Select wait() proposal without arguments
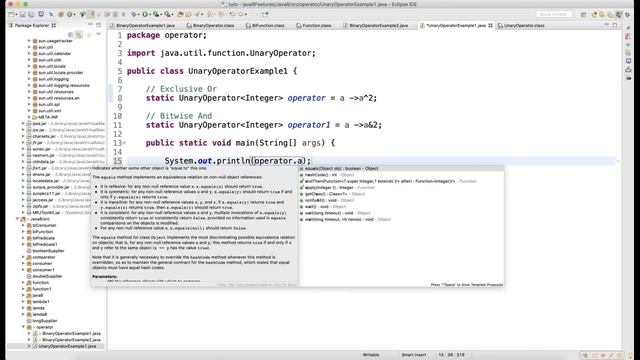Screen dimensions: 640x360 (402, 207)
